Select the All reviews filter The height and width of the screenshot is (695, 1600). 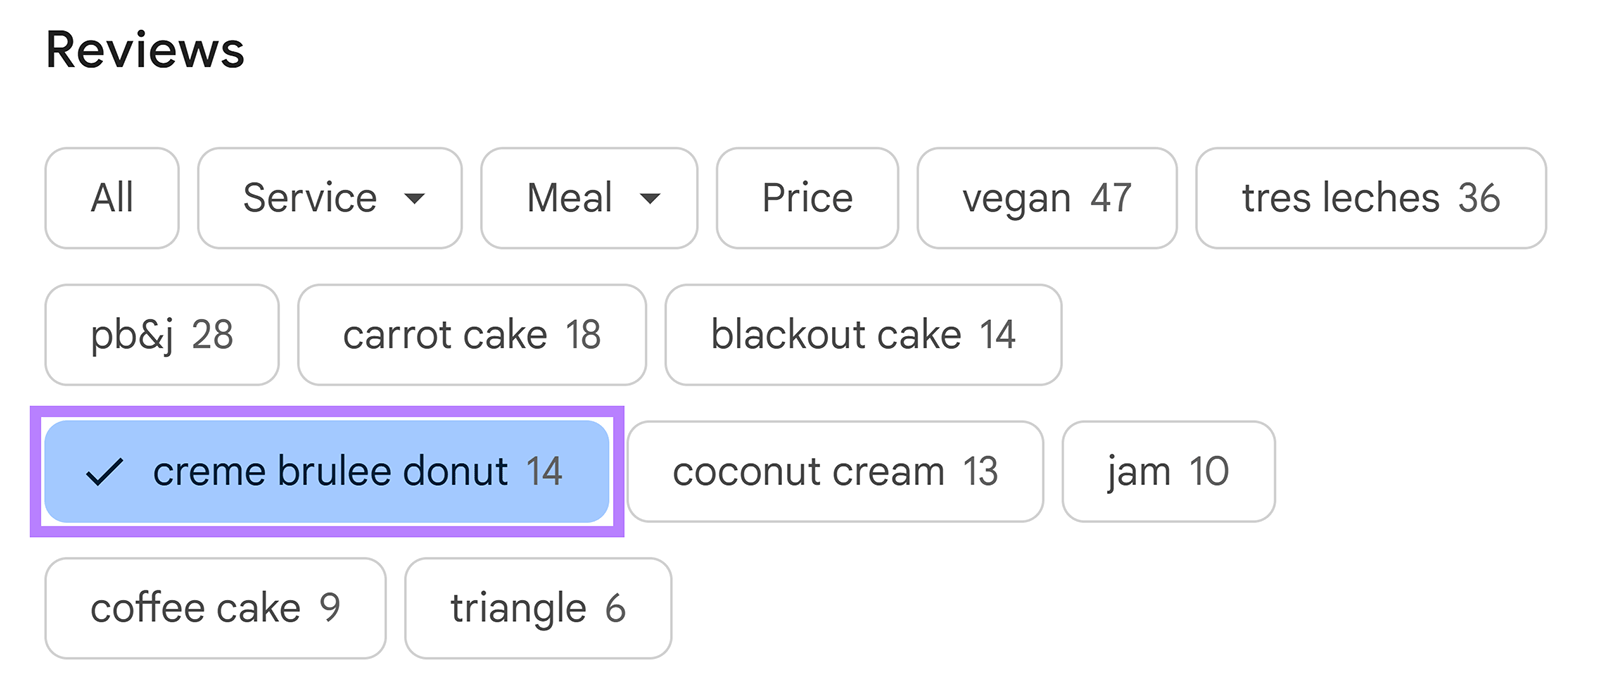pos(111,197)
